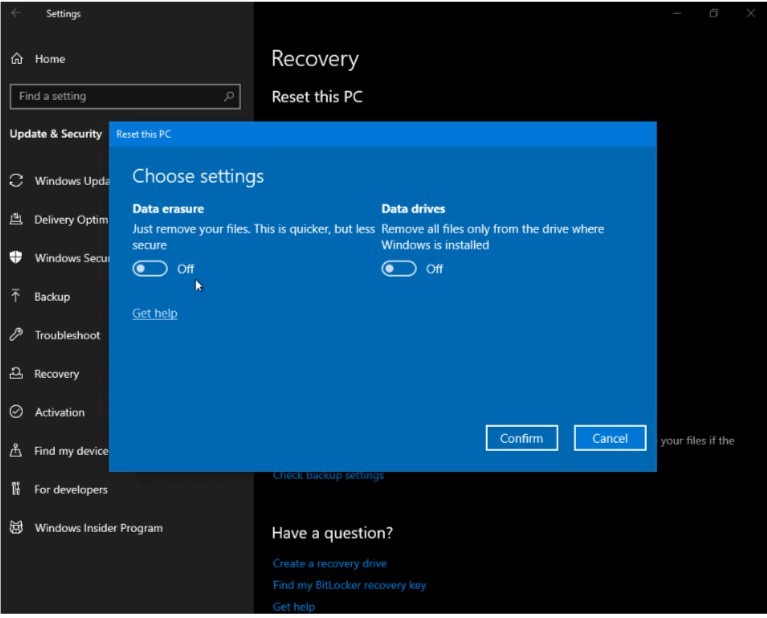Click the Activation checkmark icon
This screenshot has height=618, width=767.
16,412
